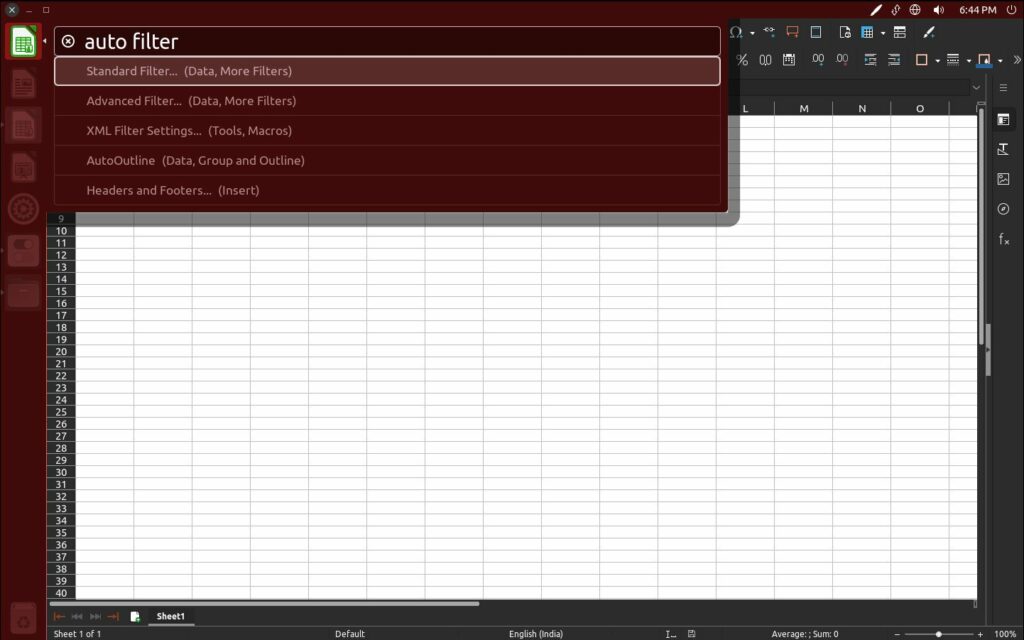The height and width of the screenshot is (640, 1024).
Task: Click the insert hyperlink icon
Action: click(x=769, y=31)
